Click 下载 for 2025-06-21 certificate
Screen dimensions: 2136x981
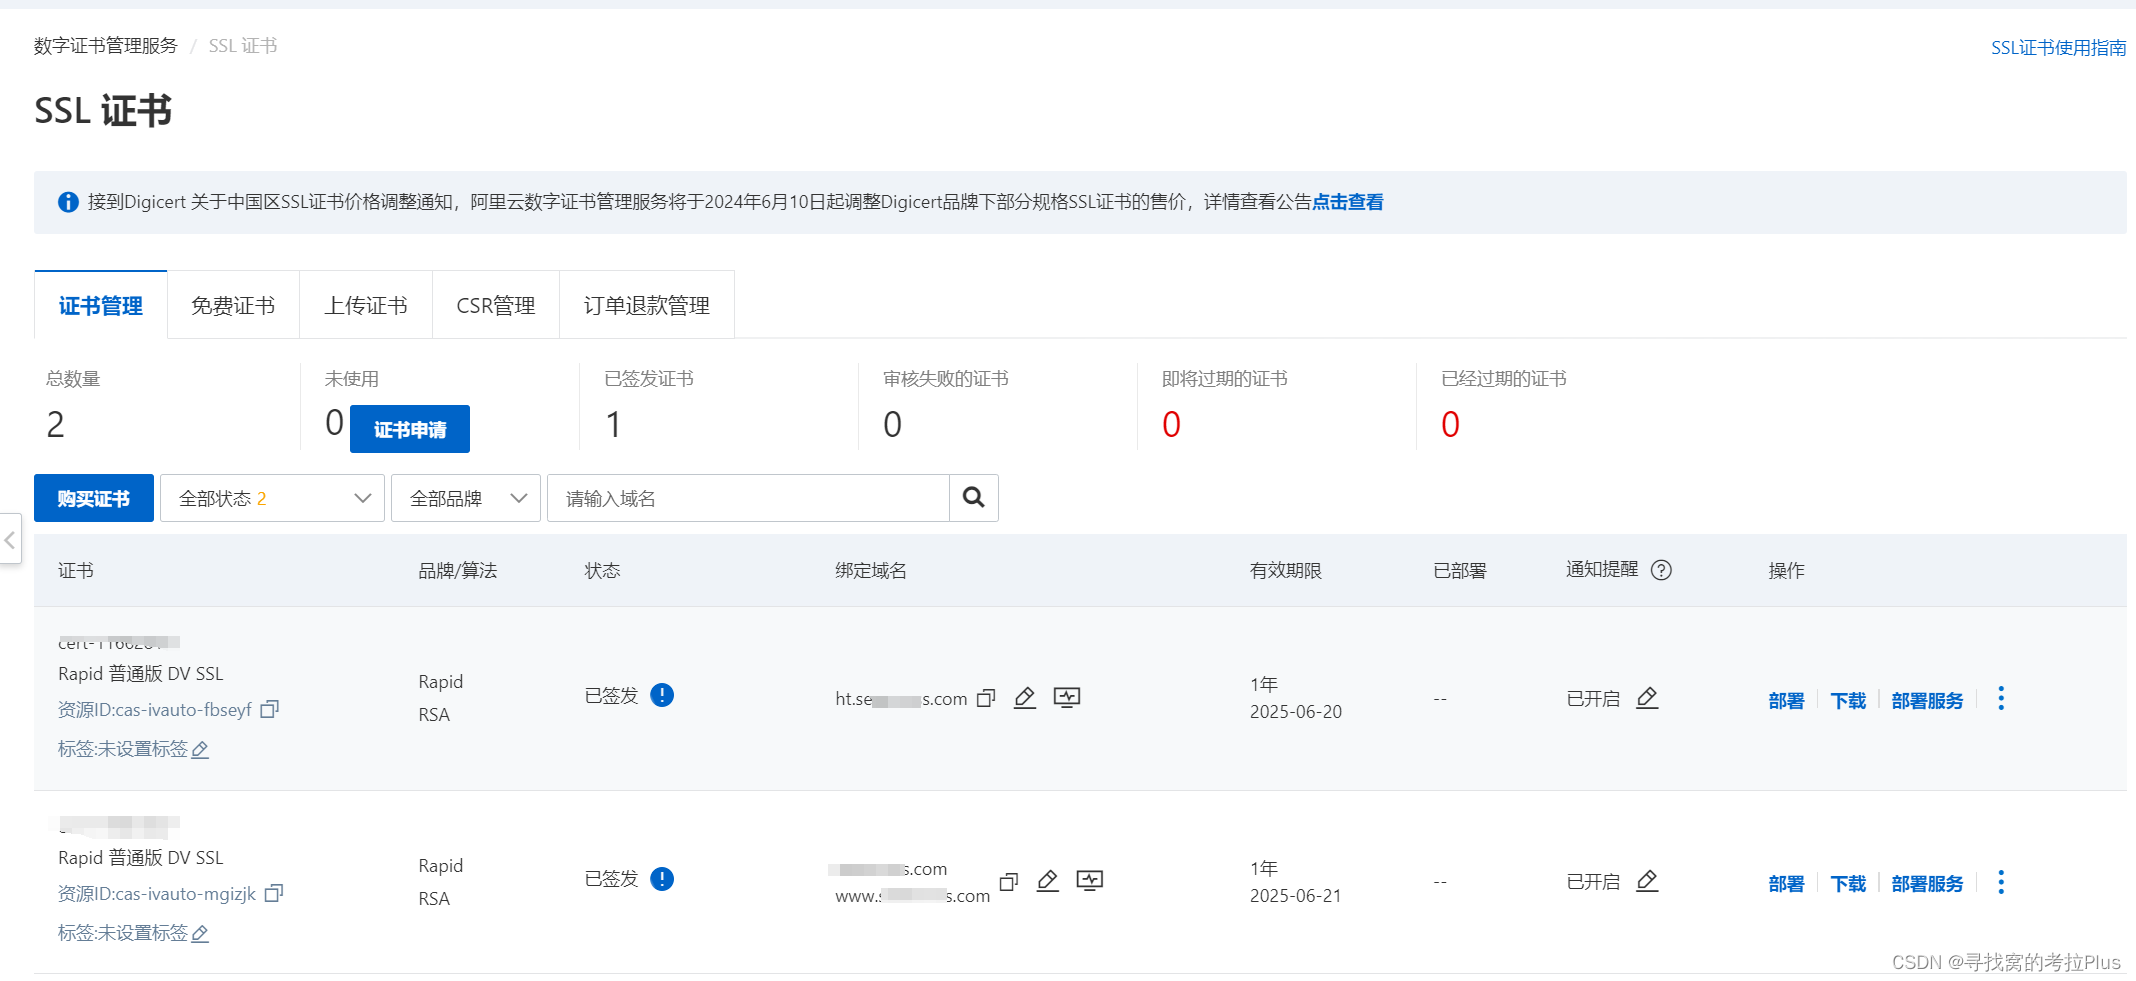tap(1848, 883)
